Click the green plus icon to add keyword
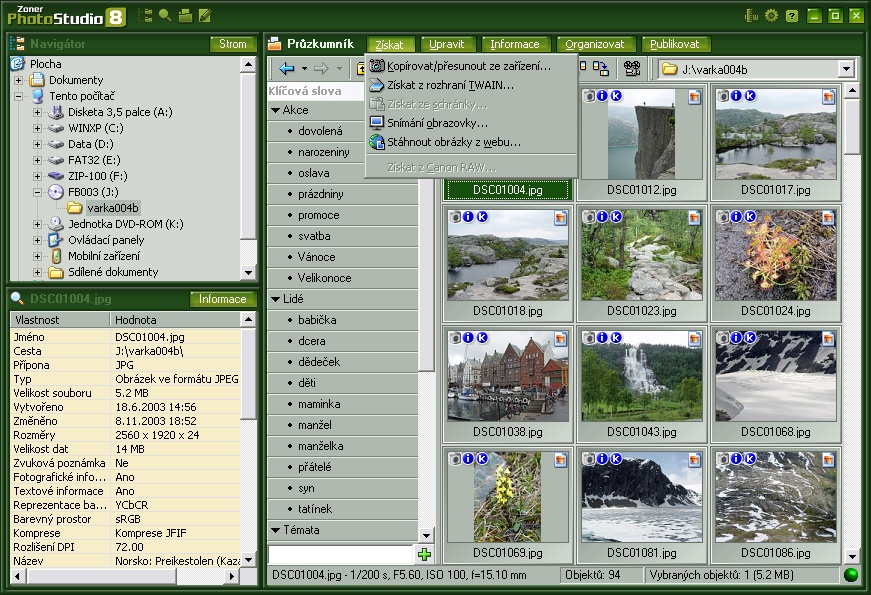Screen dimensions: 871x595 [x=424, y=554]
